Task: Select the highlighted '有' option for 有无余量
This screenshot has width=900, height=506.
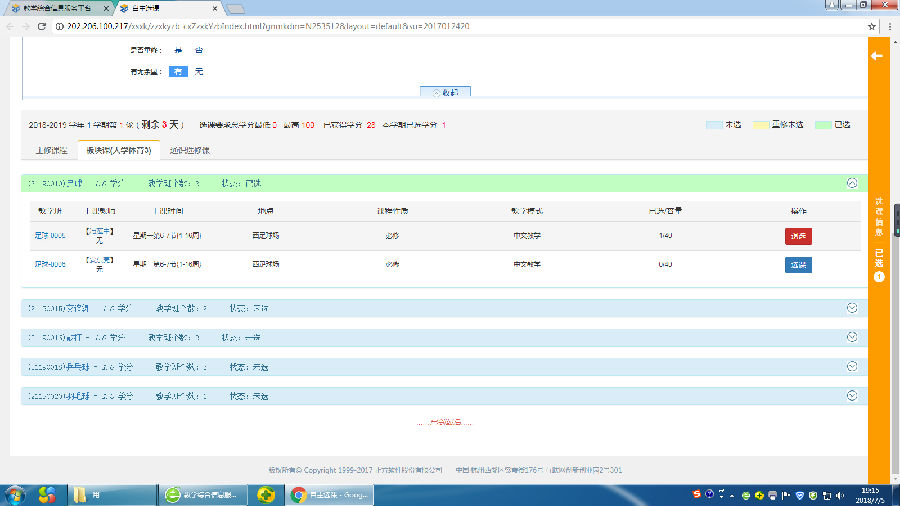Action: (177, 72)
